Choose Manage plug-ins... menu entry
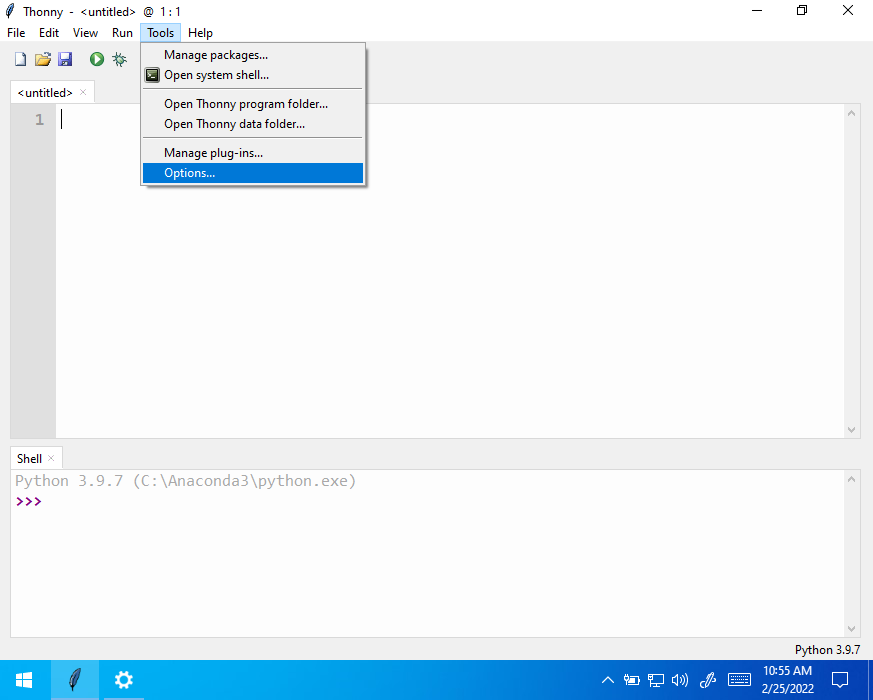The width and height of the screenshot is (873, 700). (x=253, y=153)
